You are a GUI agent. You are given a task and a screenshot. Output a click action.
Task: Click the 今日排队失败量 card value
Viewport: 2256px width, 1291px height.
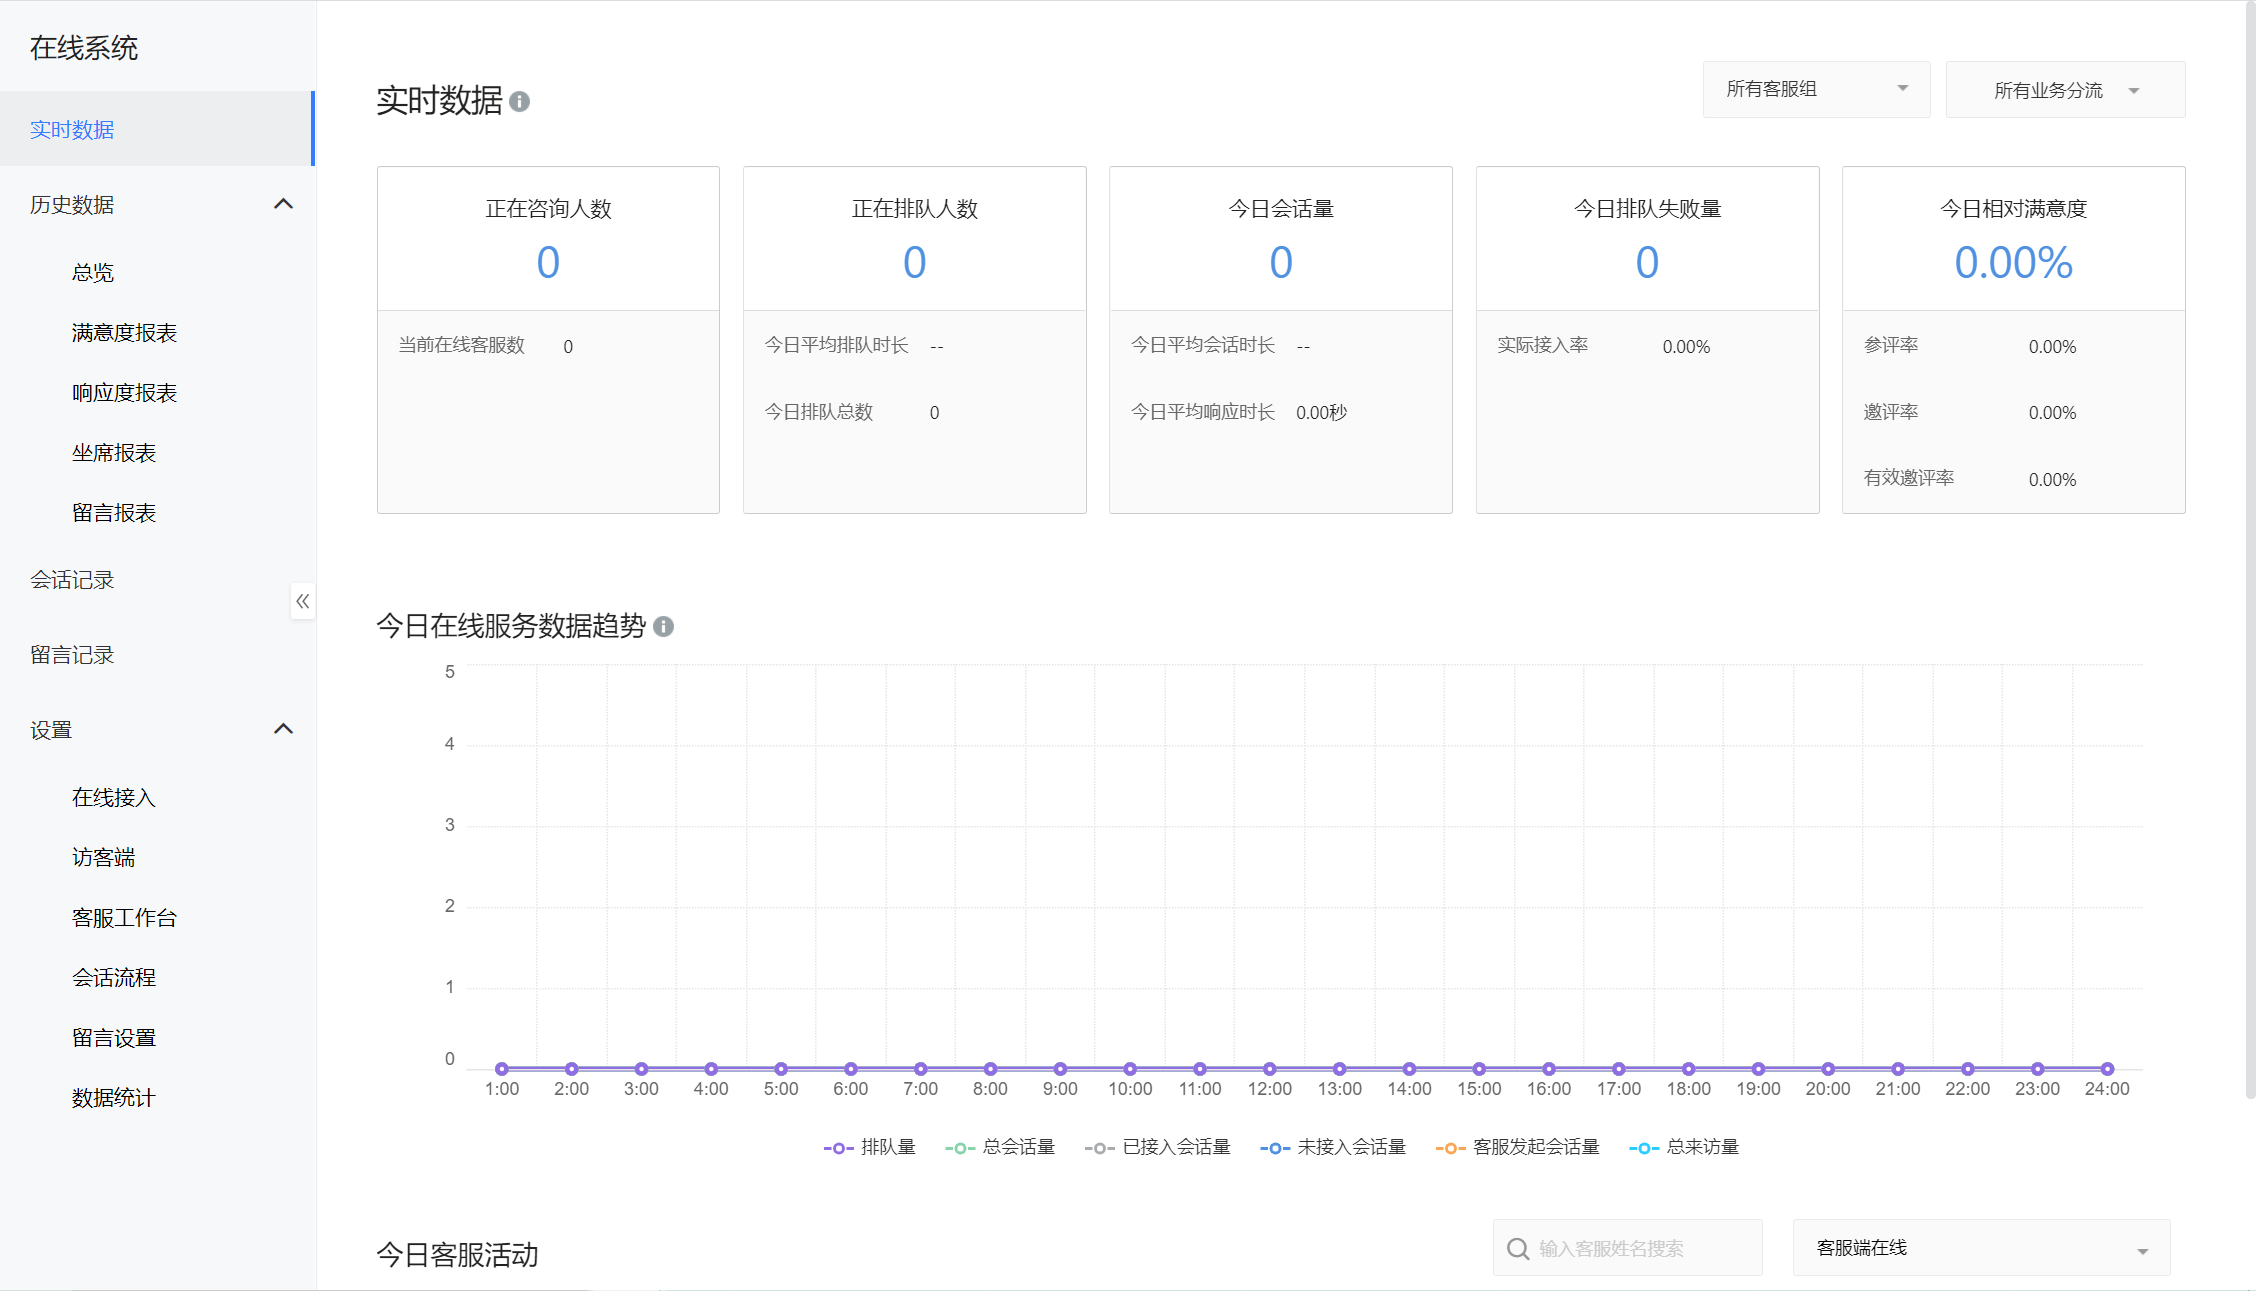coord(1647,263)
